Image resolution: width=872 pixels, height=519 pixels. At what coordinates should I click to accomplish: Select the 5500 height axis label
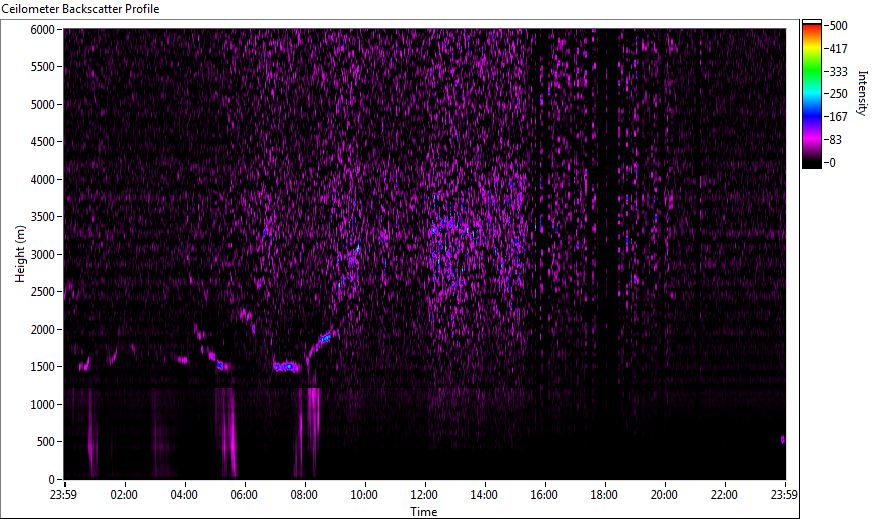click(42, 67)
